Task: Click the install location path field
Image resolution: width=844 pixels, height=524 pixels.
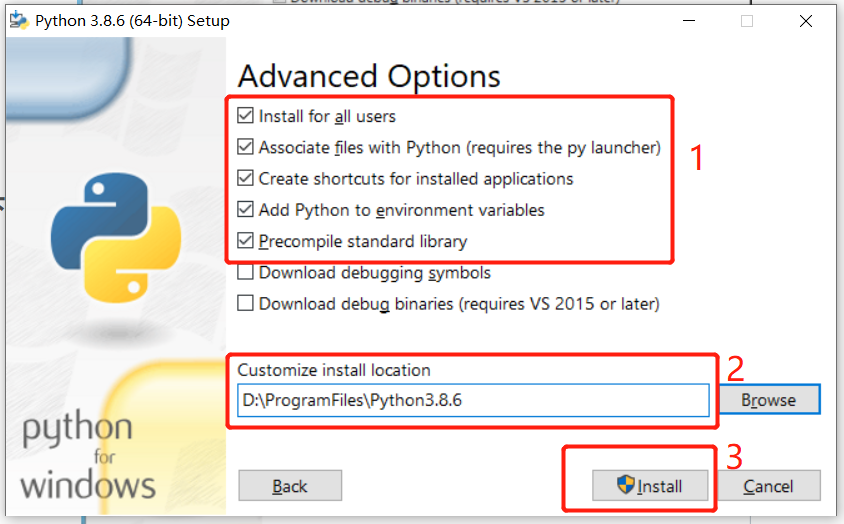Action: 473,400
